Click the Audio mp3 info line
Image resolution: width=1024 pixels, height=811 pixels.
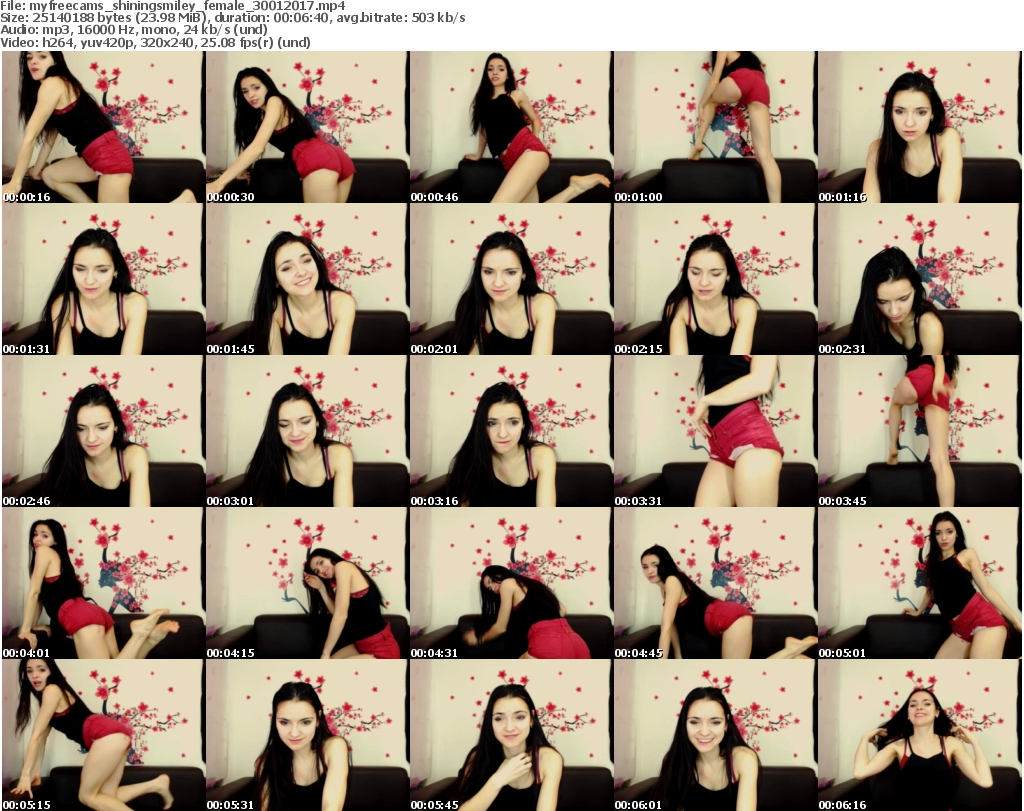pyautogui.click(x=134, y=30)
